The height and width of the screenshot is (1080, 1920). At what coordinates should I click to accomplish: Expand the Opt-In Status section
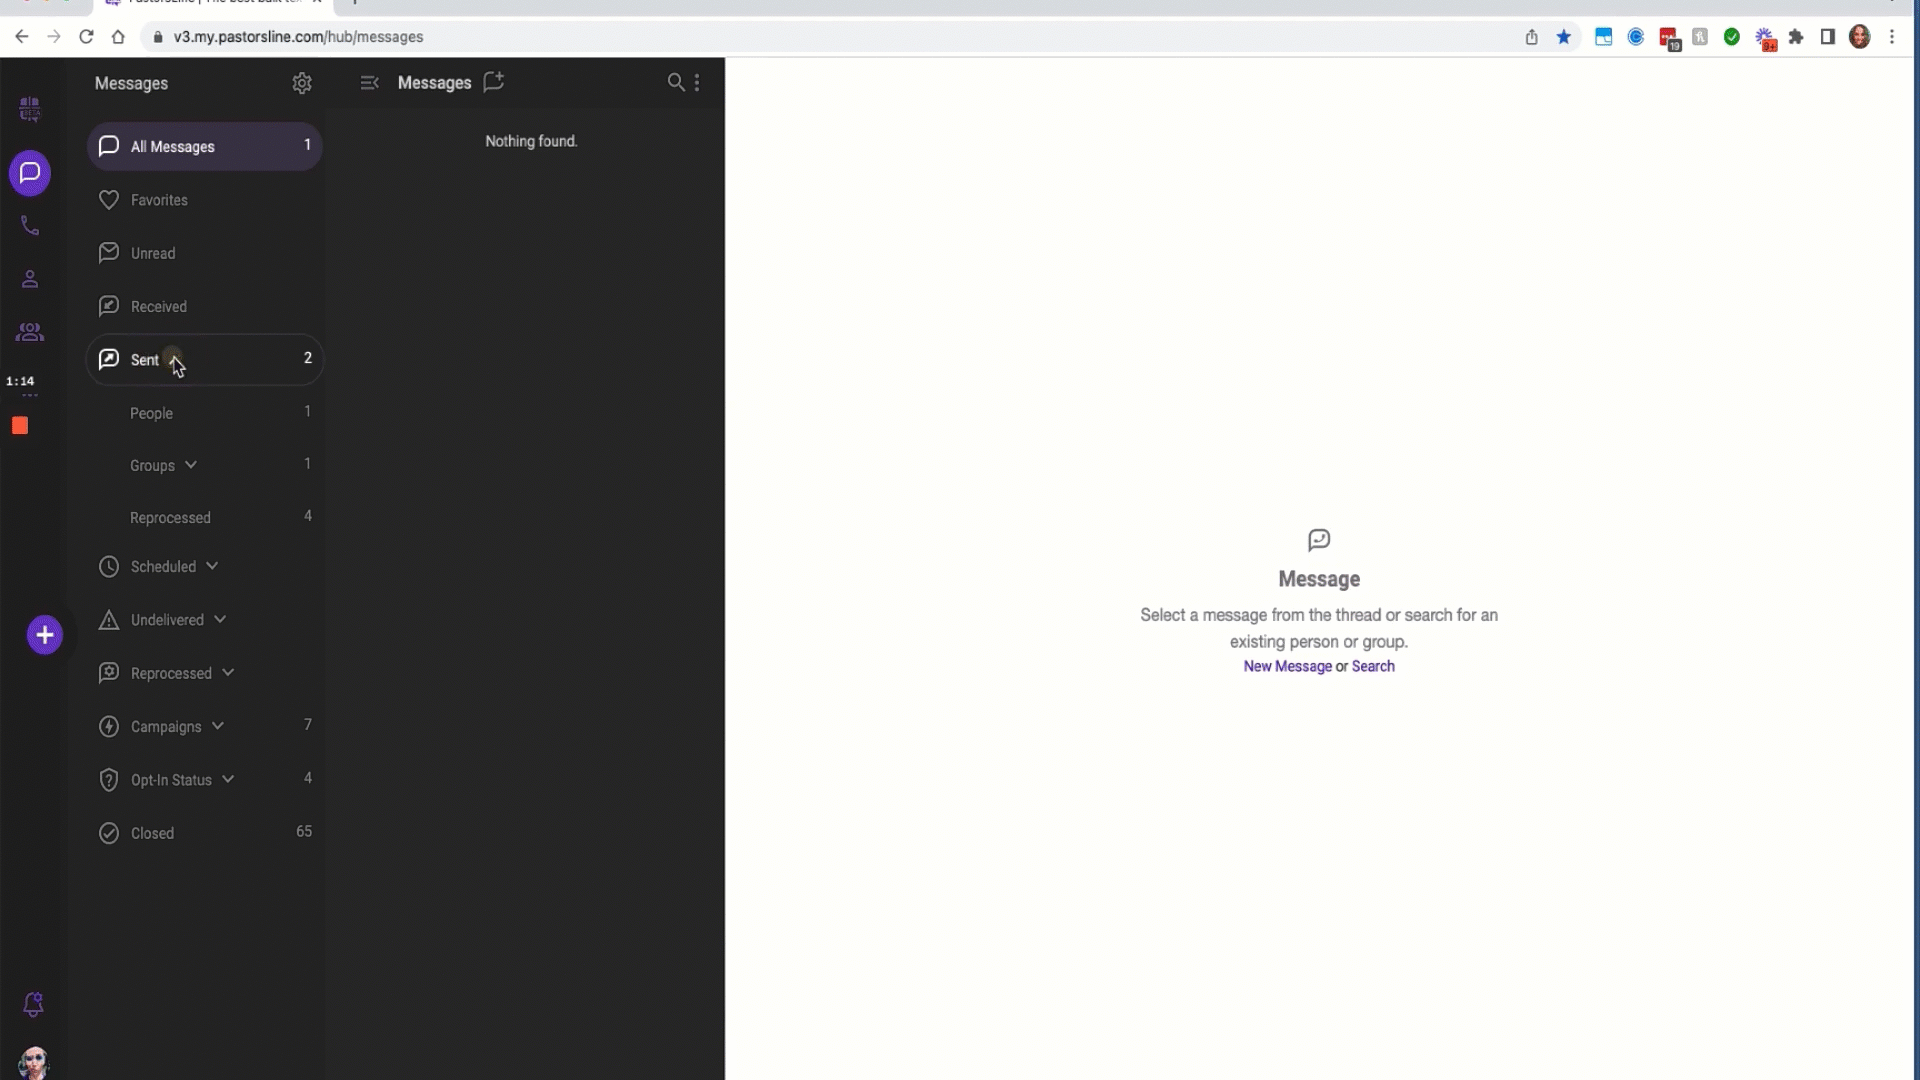pos(228,779)
